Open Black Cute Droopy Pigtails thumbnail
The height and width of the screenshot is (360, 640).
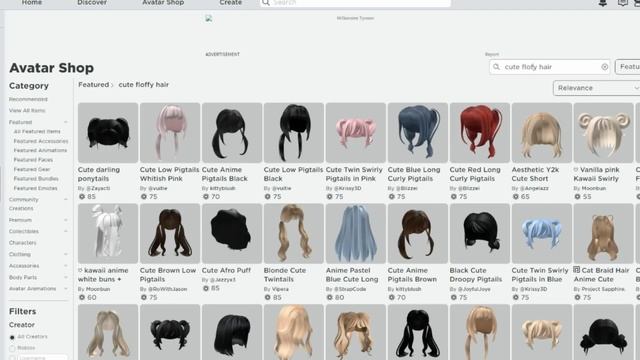pos(480,233)
